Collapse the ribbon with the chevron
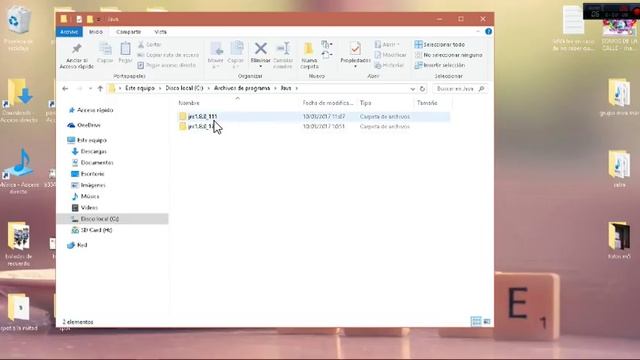Image resolution: width=640 pixels, height=360 pixels. click(x=478, y=31)
